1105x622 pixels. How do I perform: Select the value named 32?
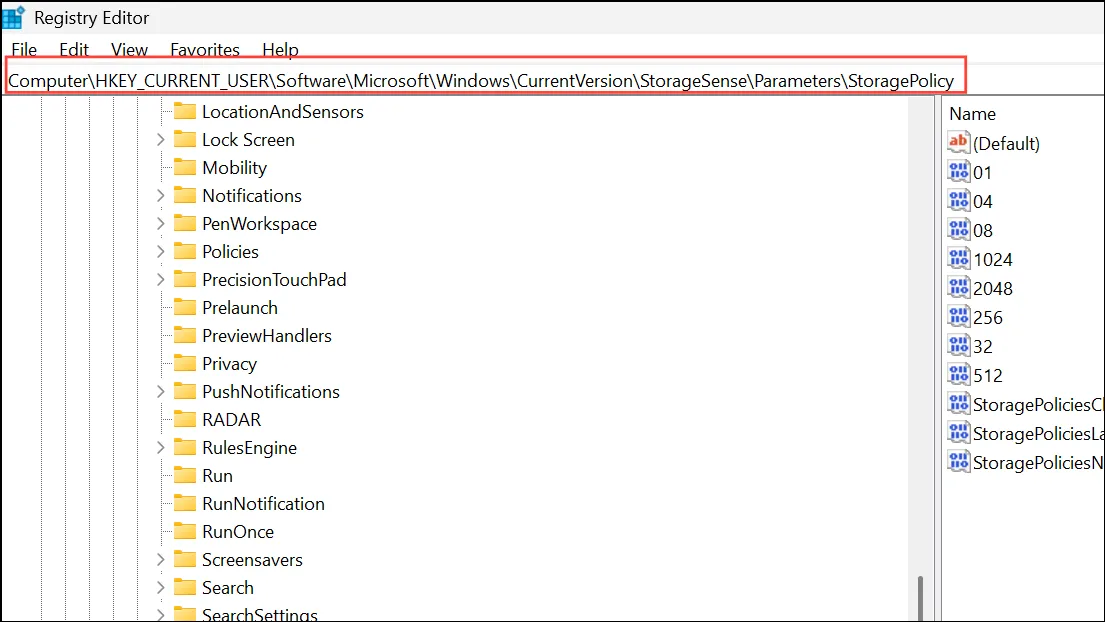[982, 347]
